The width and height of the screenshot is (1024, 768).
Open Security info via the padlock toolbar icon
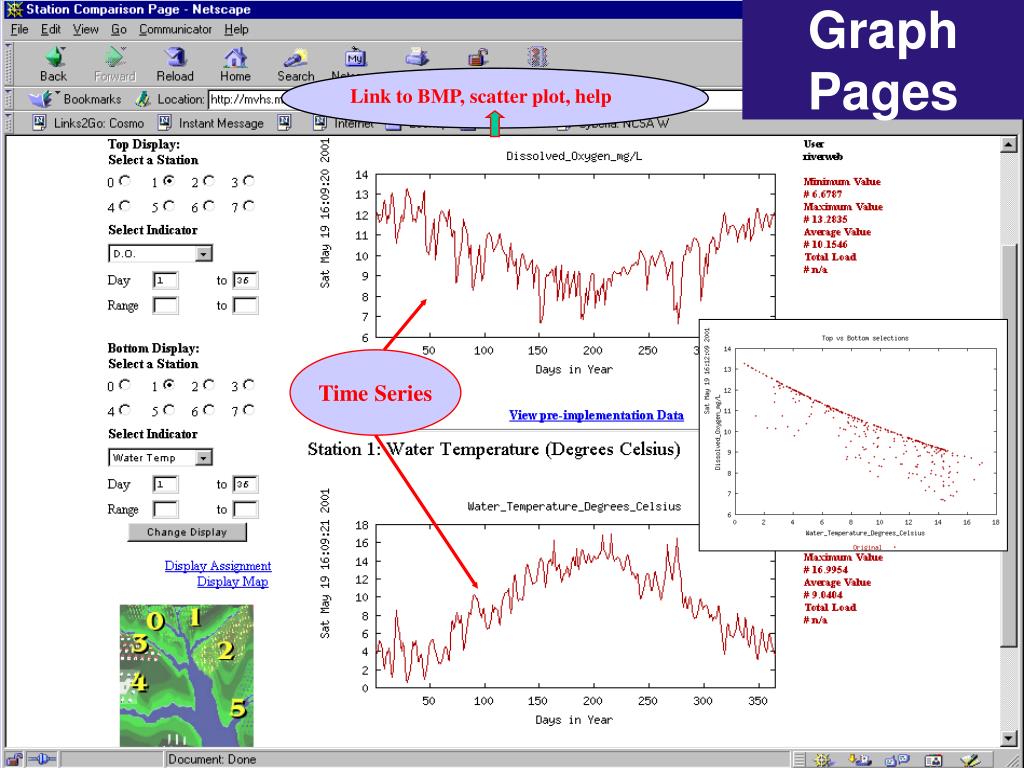pos(479,57)
